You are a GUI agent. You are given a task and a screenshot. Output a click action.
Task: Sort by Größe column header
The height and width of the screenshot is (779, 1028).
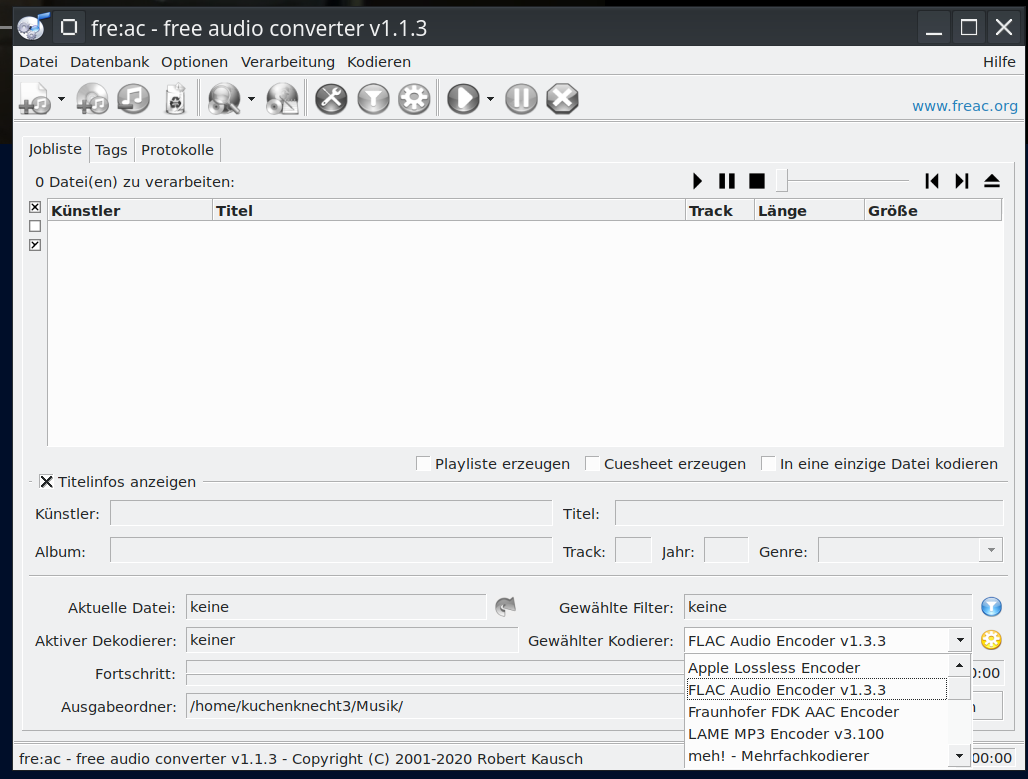click(x=933, y=210)
